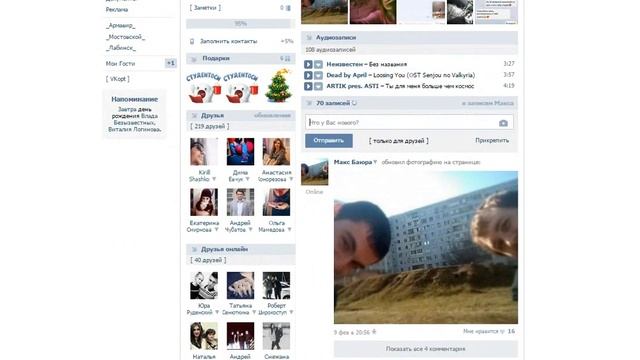Image resolution: width=640 pixels, height=360 pixels.
Task: Open the arrow next to Андрей Чубатов
Action: coord(250,230)
